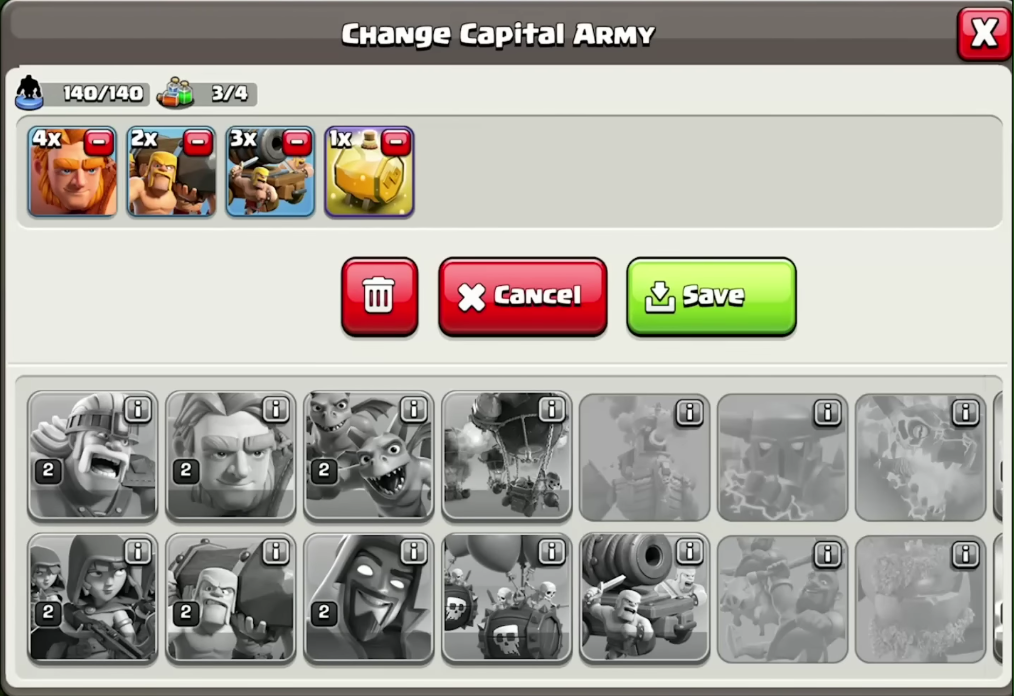View info for the Battle Ram cannon cart

(x=689, y=552)
